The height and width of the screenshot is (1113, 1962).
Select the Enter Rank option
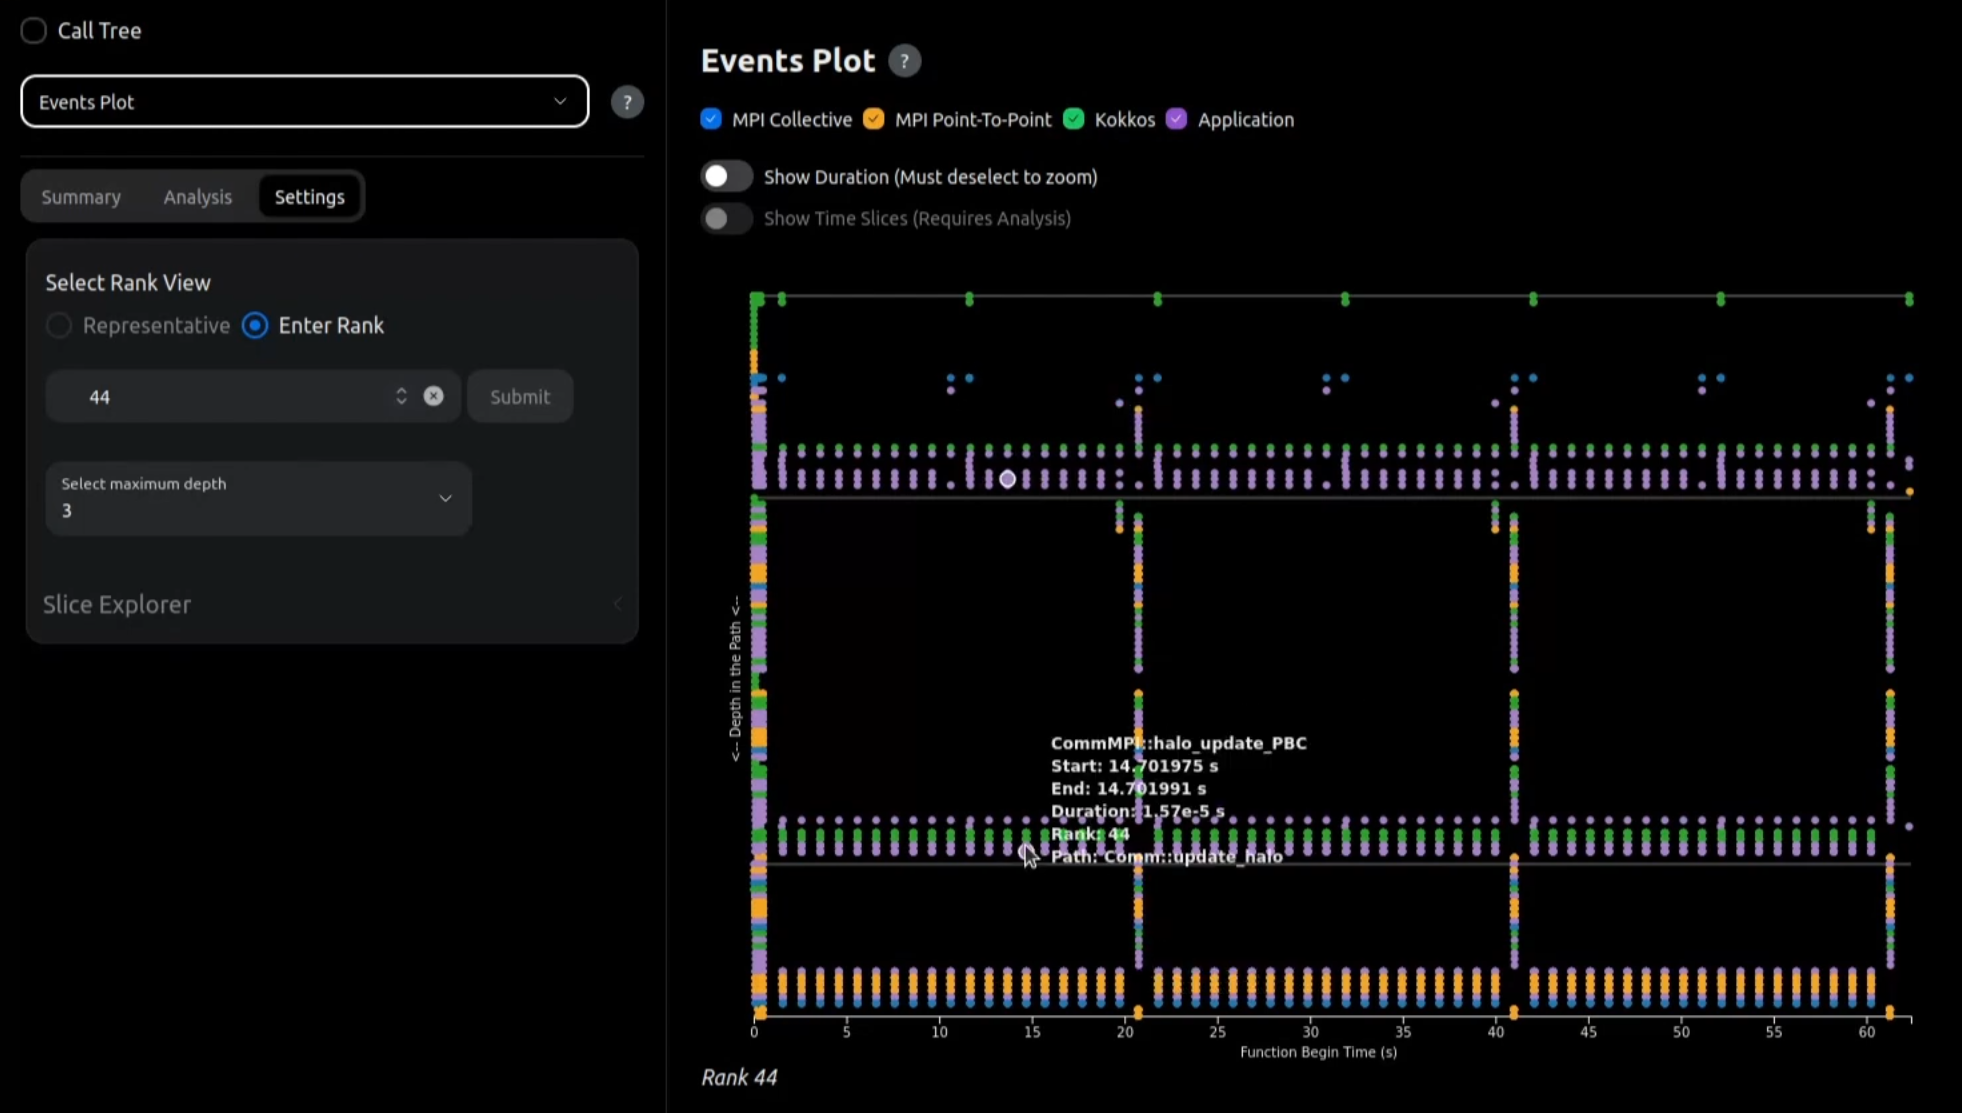(x=255, y=325)
